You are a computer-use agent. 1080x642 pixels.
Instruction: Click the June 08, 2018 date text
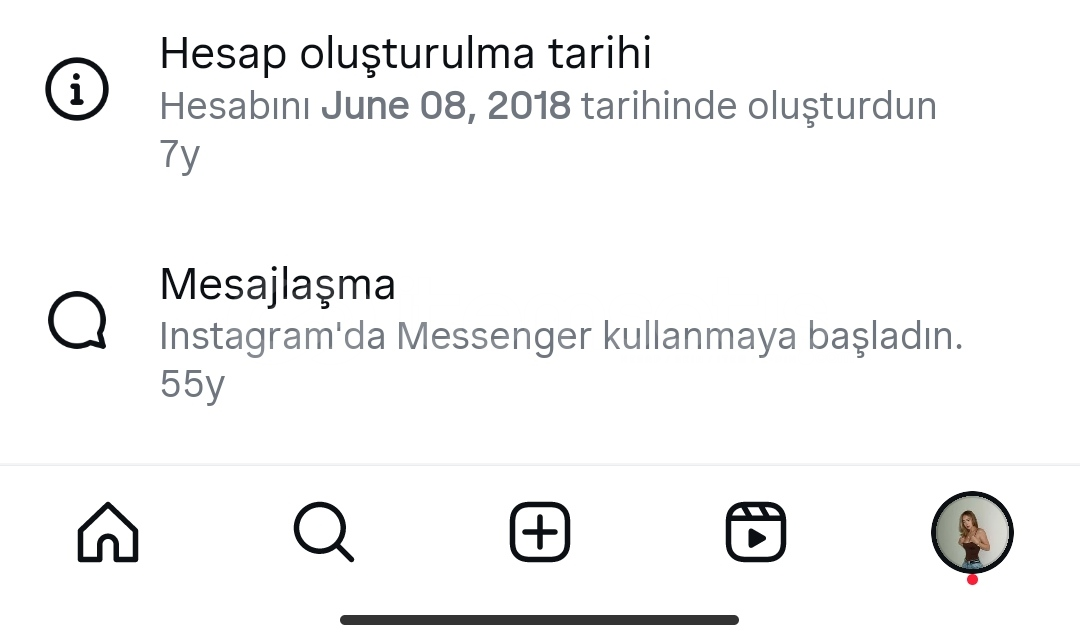pyautogui.click(x=446, y=106)
